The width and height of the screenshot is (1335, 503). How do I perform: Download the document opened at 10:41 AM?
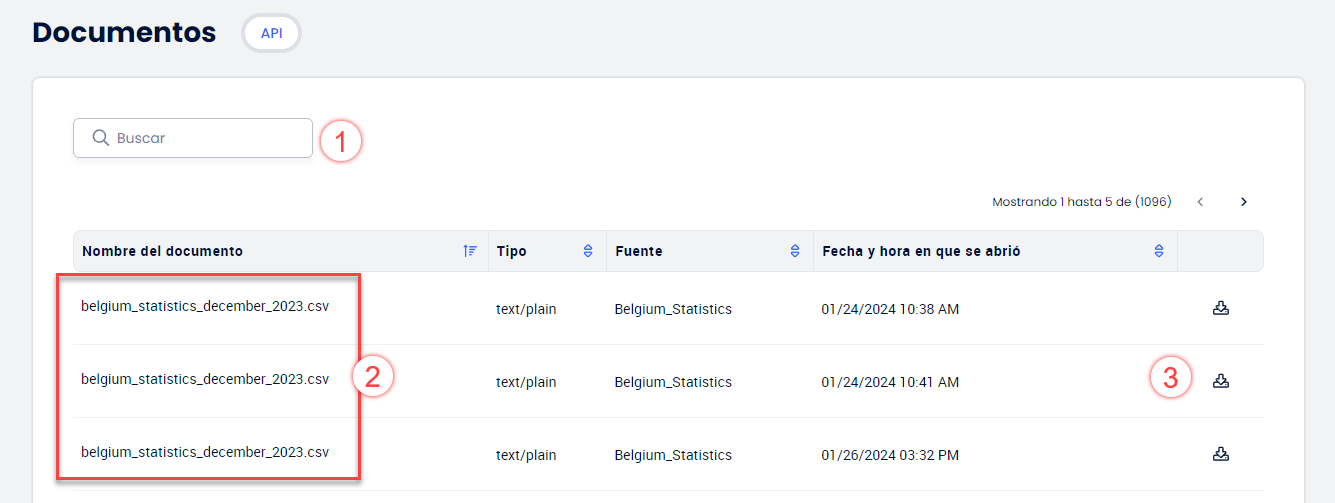click(1220, 381)
